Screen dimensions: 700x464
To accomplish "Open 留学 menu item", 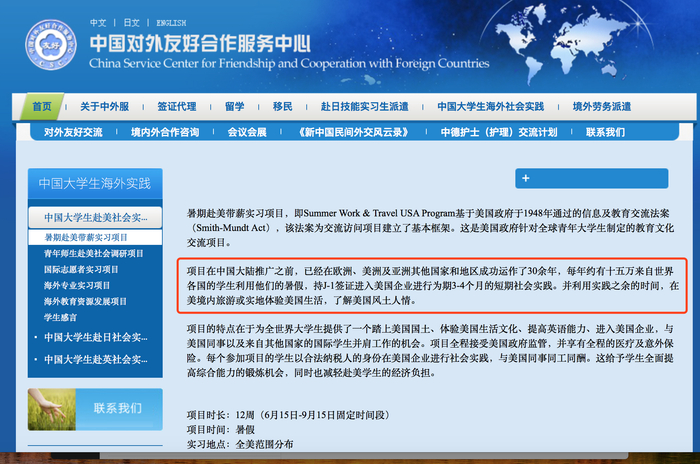I will 234,106.
